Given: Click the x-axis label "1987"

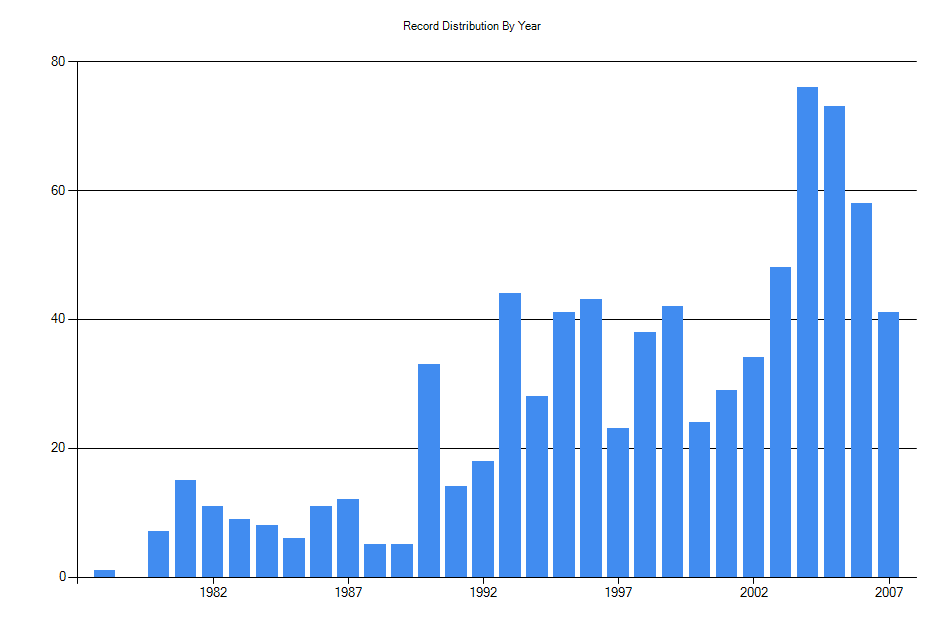Looking at the screenshot, I should click(x=348, y=593).
